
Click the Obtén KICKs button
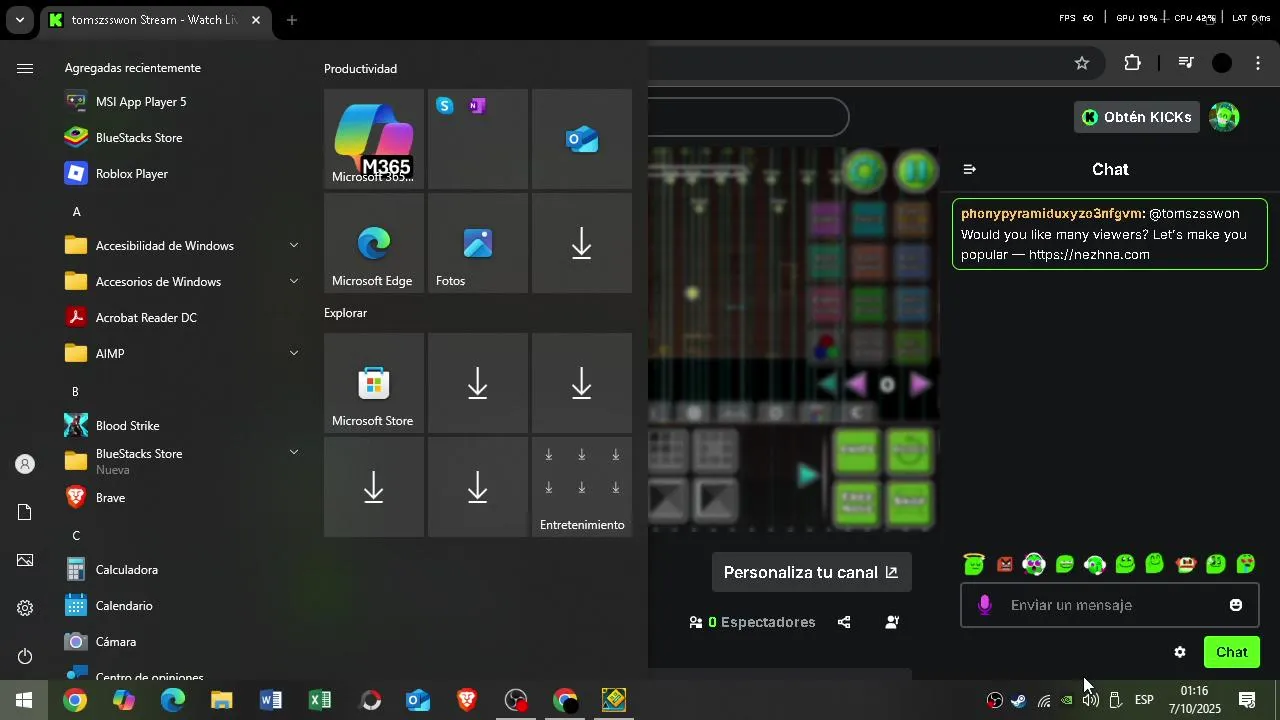tap(1137, 117)
